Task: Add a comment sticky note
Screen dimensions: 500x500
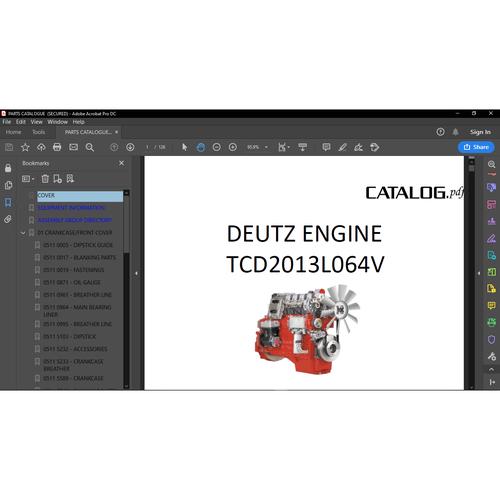Action: 326,147
